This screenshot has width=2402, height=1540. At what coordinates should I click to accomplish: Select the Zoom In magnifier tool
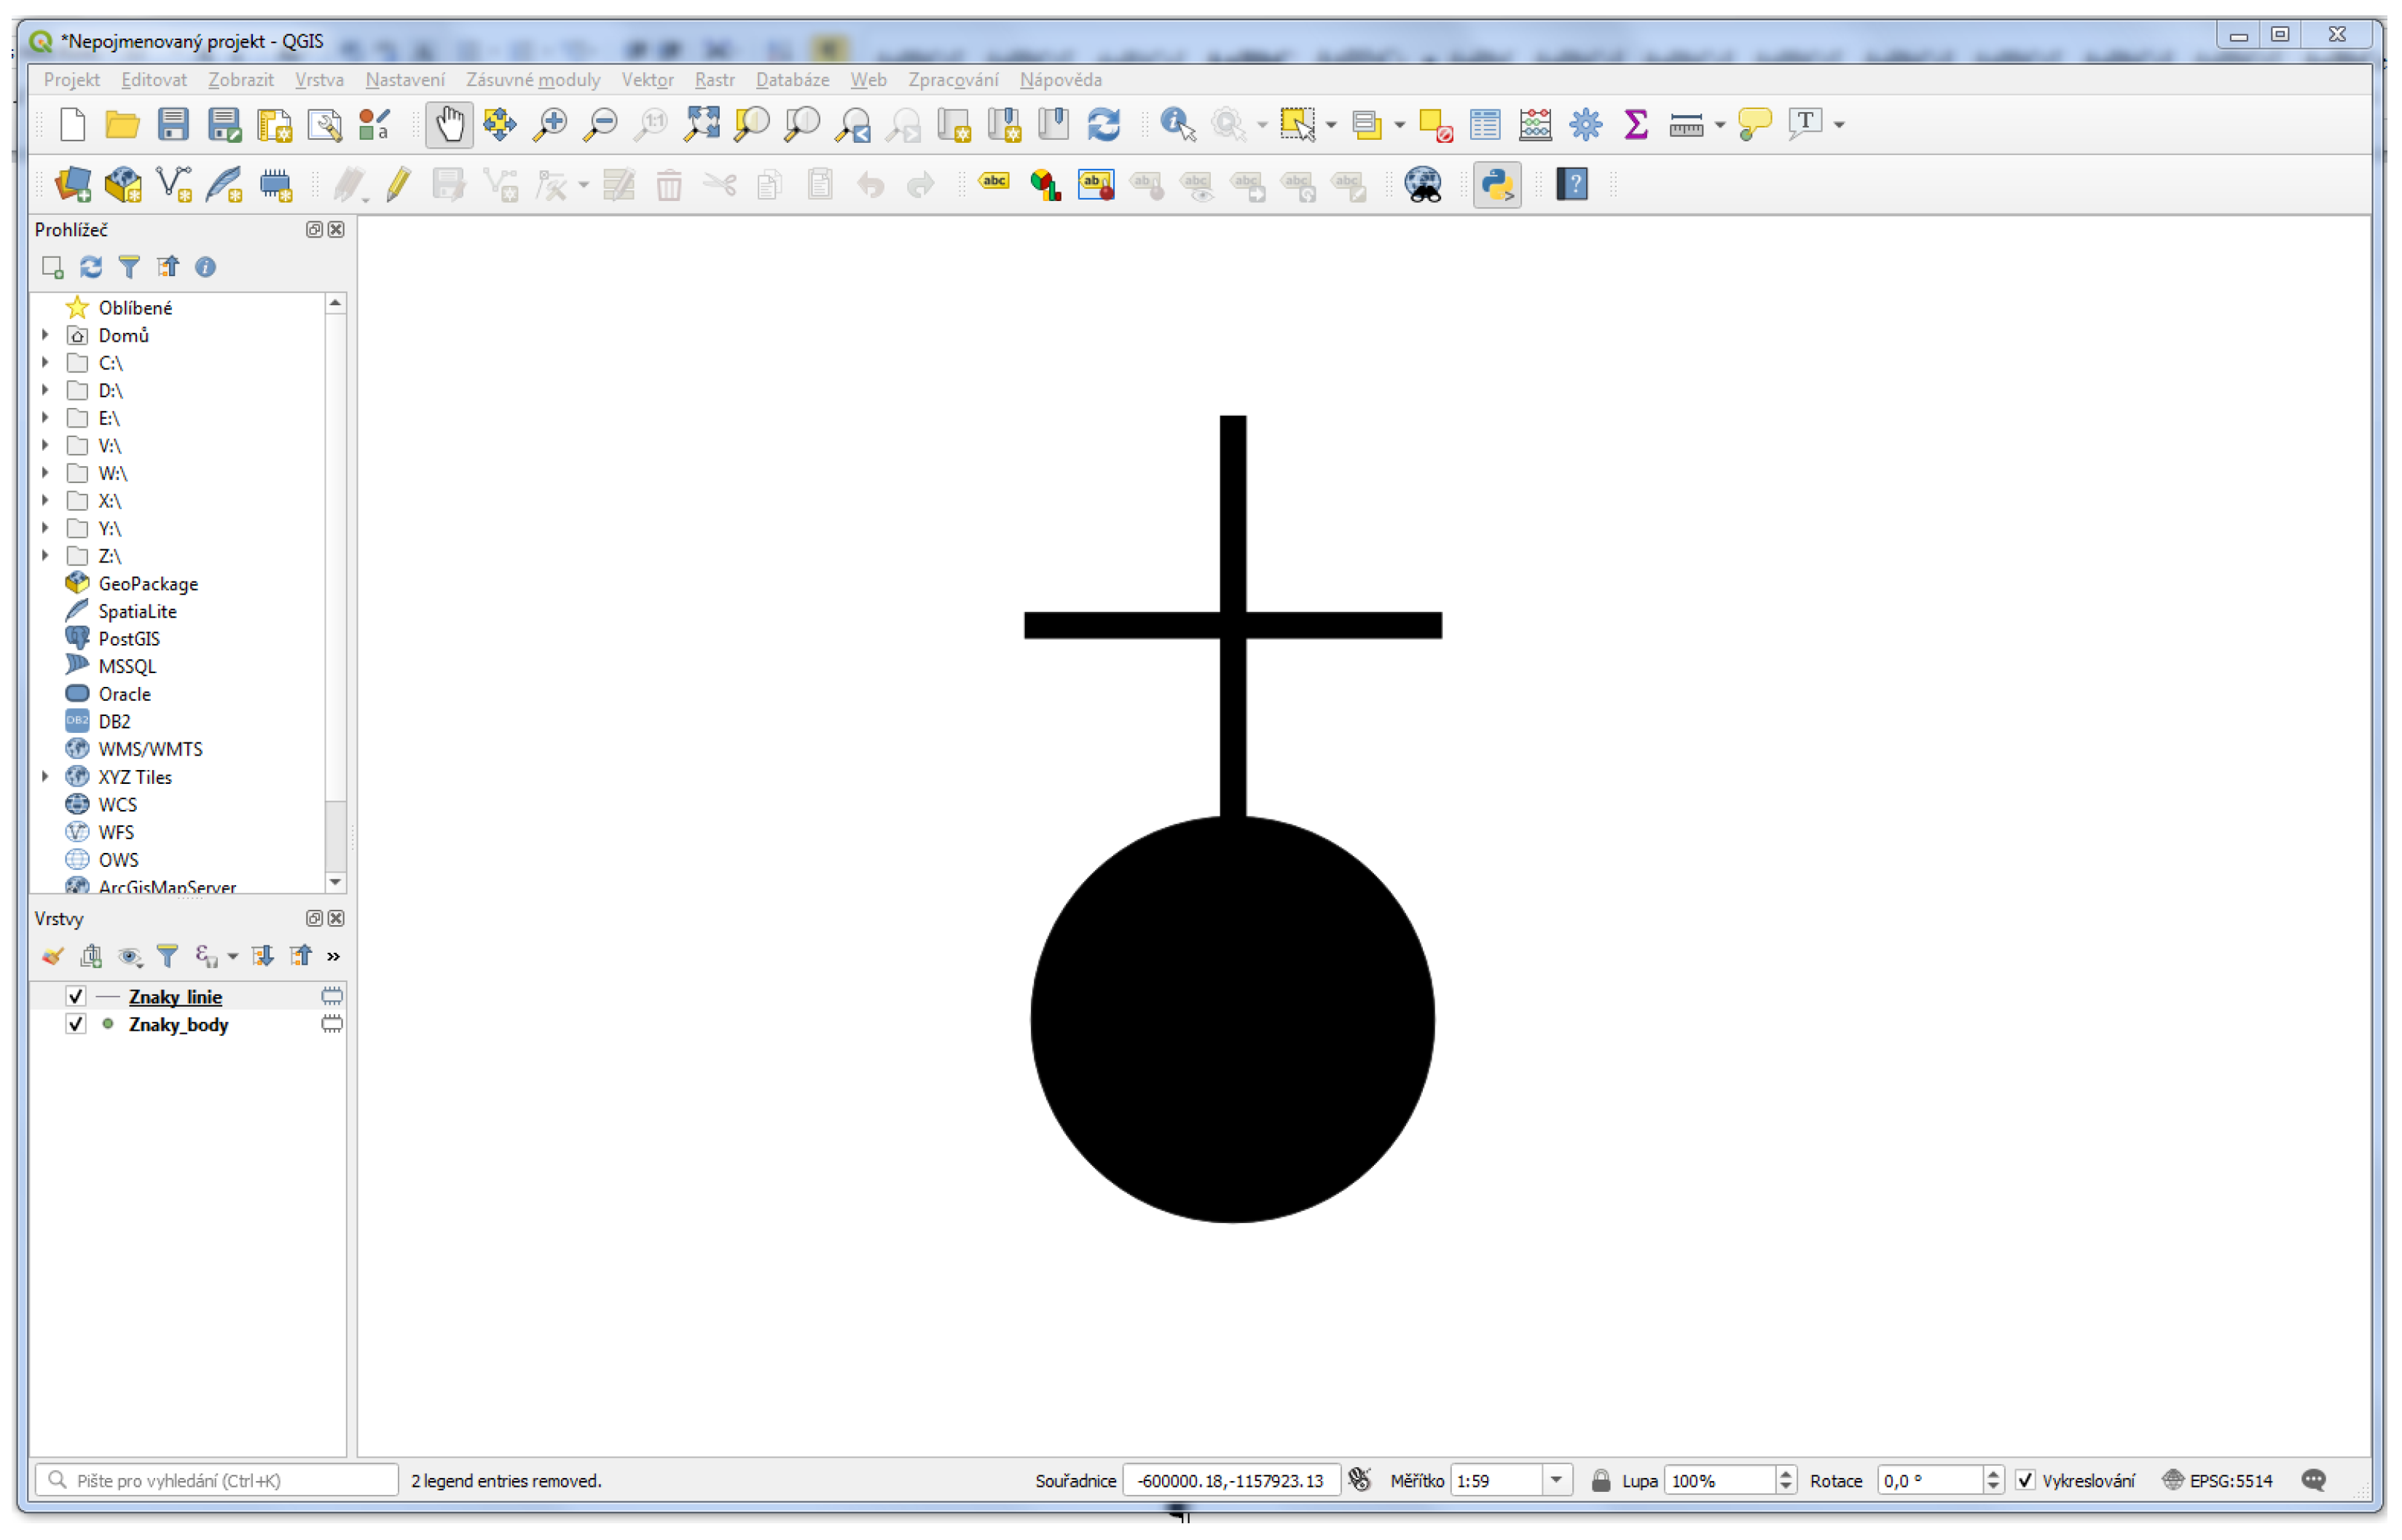coord(549,125)
